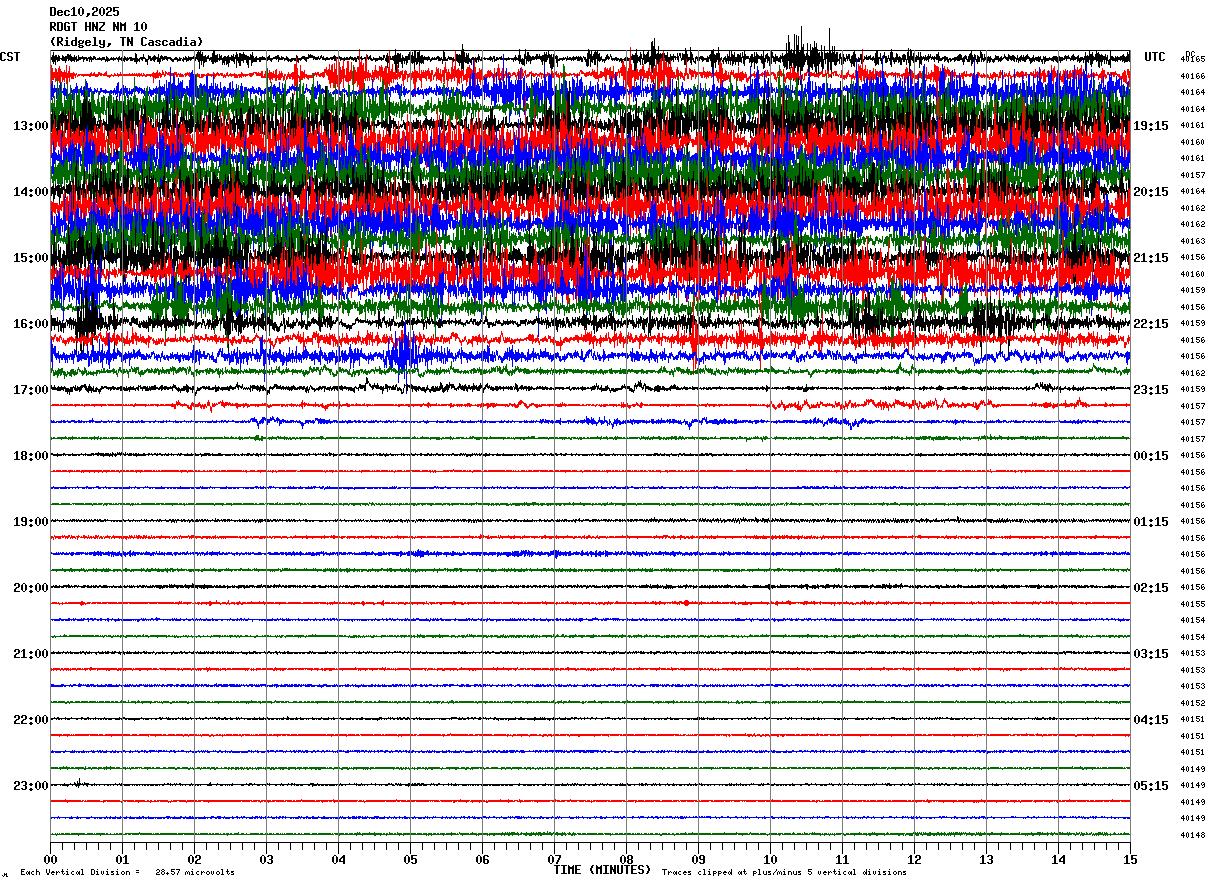
Task: Click minute tick label 01 on time axis
Action: (122, 859)
